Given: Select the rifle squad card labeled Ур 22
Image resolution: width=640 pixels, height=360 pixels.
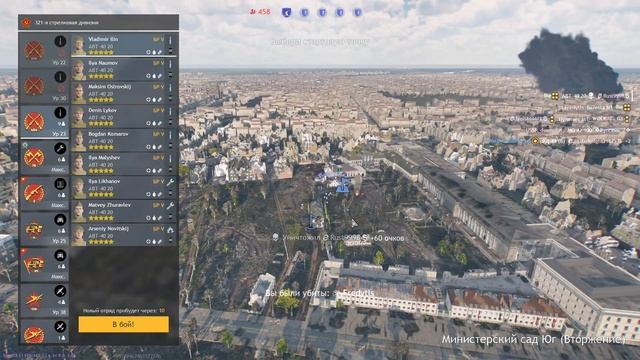Looking at the screenshot, I should pos(44,50).
